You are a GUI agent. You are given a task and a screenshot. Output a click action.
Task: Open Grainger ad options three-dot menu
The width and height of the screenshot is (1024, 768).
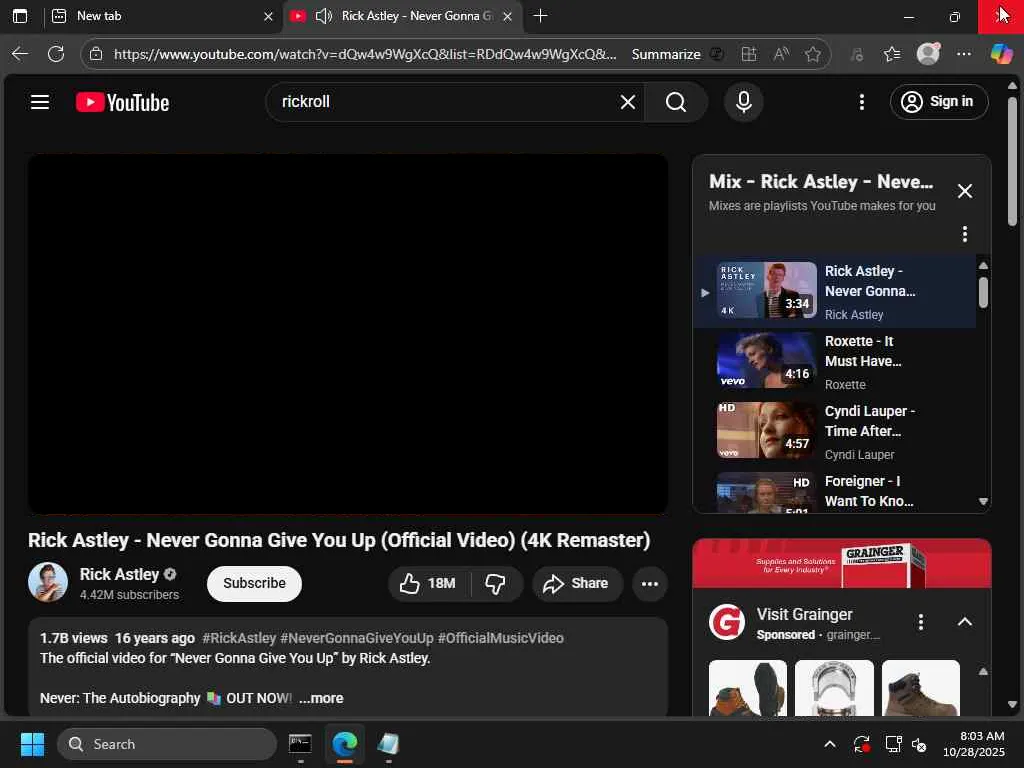click(x=920, y=622)
